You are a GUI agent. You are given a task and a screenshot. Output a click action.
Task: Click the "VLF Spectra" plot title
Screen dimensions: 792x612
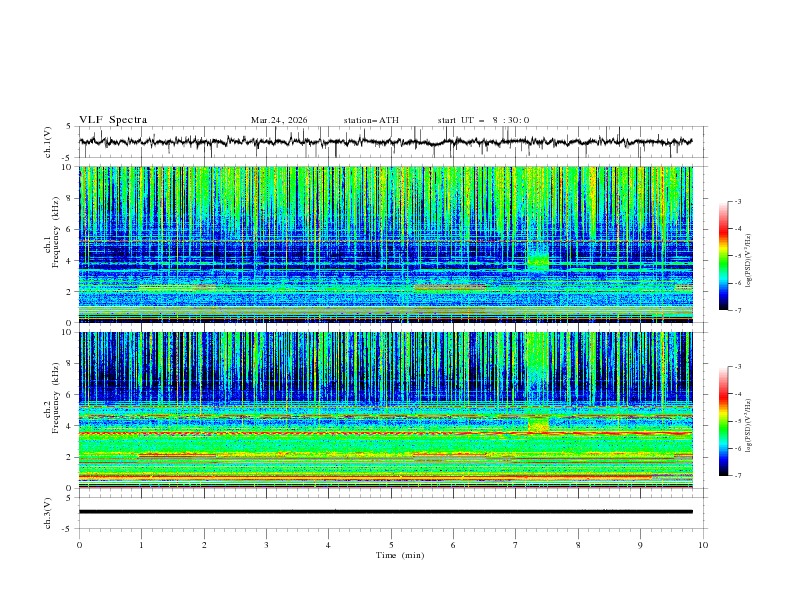pyautogui.click(x=113, y=120)
